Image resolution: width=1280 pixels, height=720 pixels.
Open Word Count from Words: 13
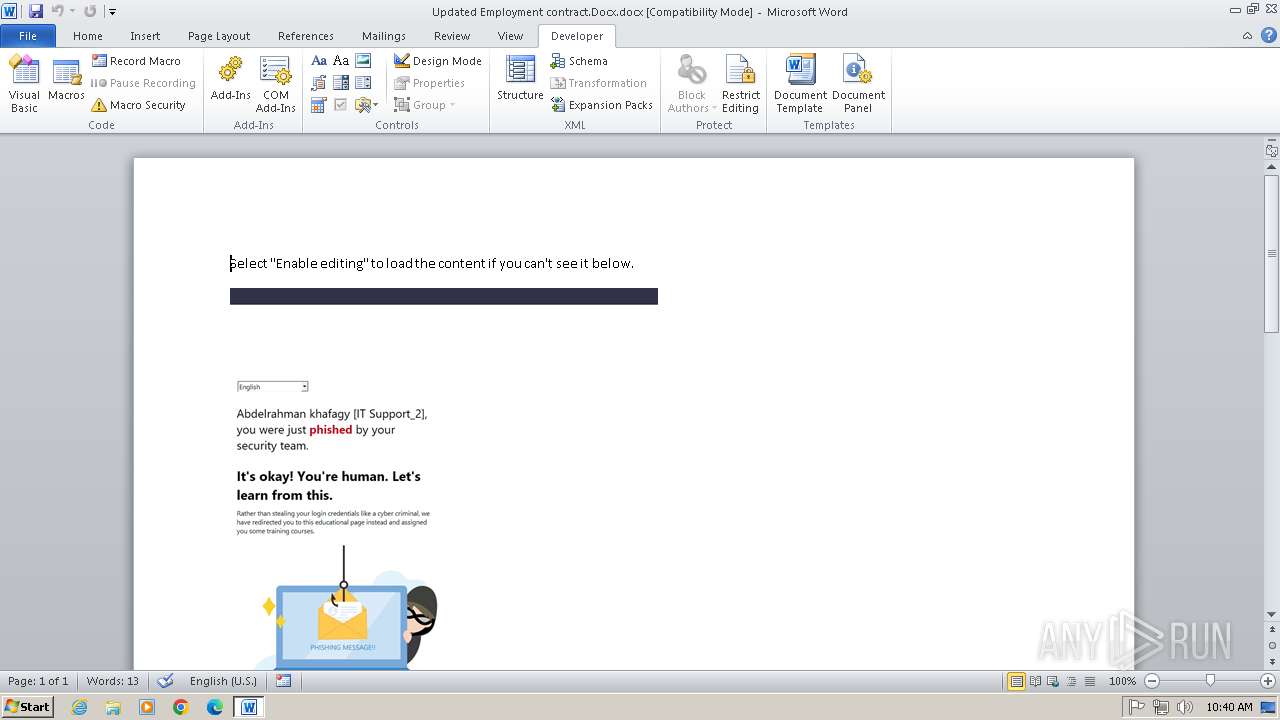coord(113,681)
